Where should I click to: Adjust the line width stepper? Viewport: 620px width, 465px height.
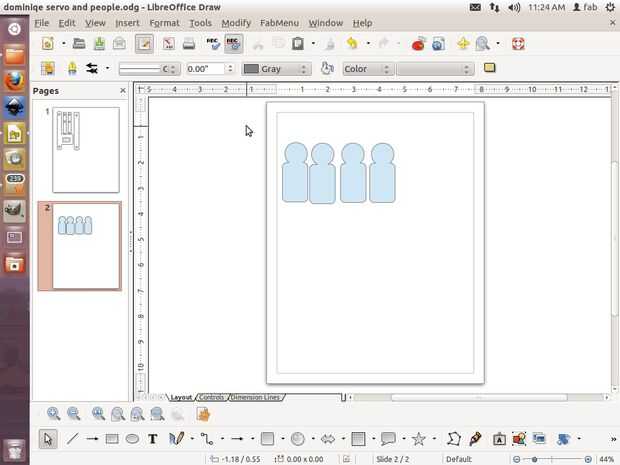(x=230, y=69)
